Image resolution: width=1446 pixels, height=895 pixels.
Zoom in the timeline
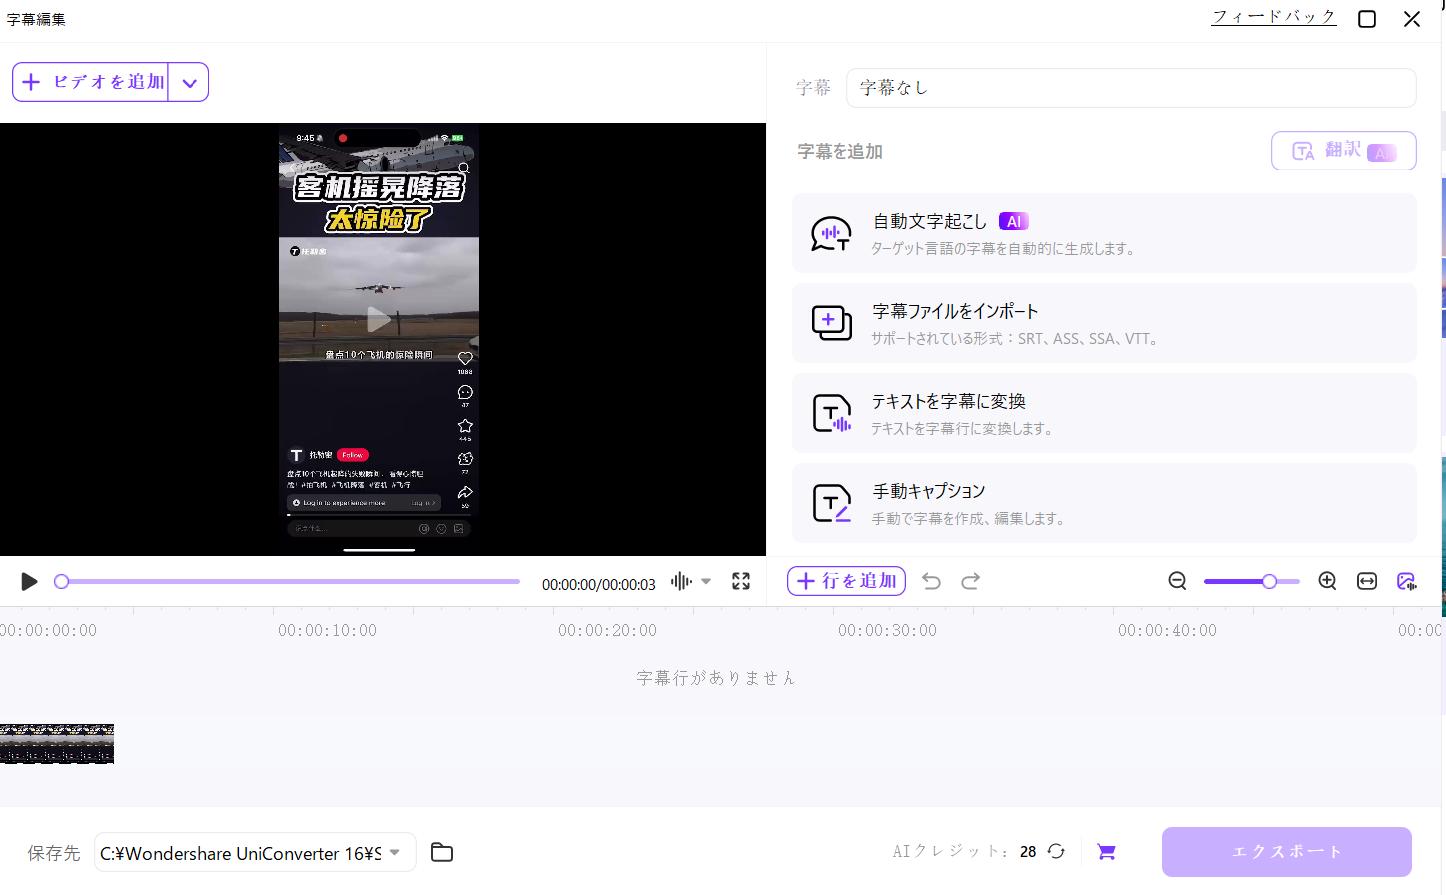click(1327, 581)
